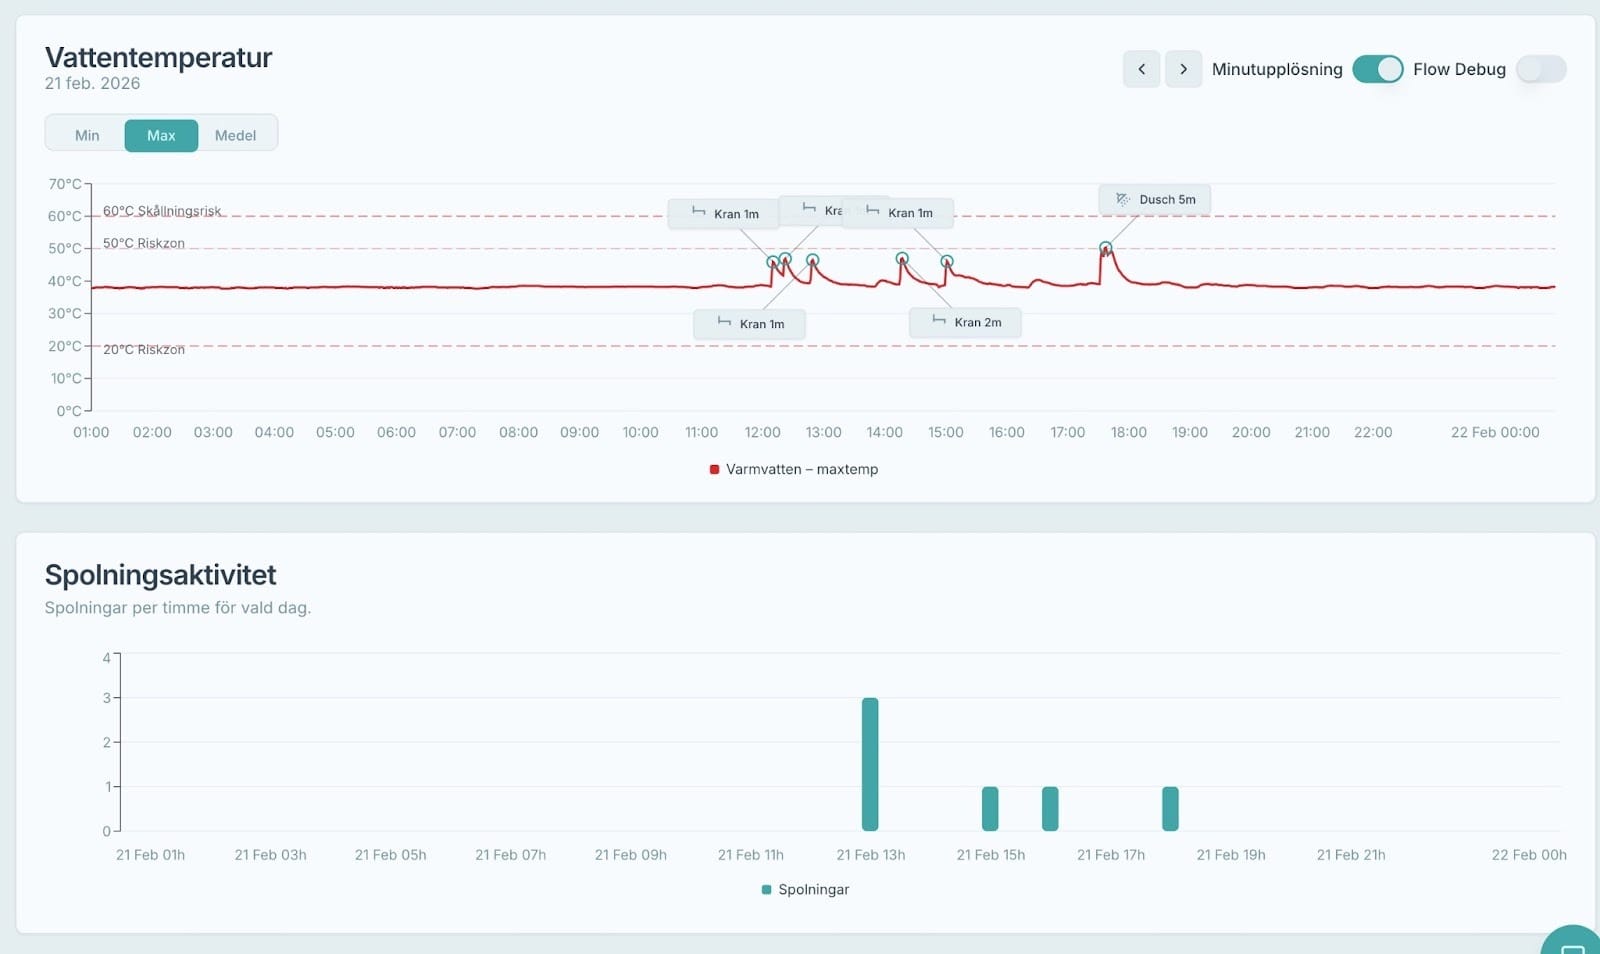
Task: Click the faucet icon in Kran 2m label
Action: point(938,321)
